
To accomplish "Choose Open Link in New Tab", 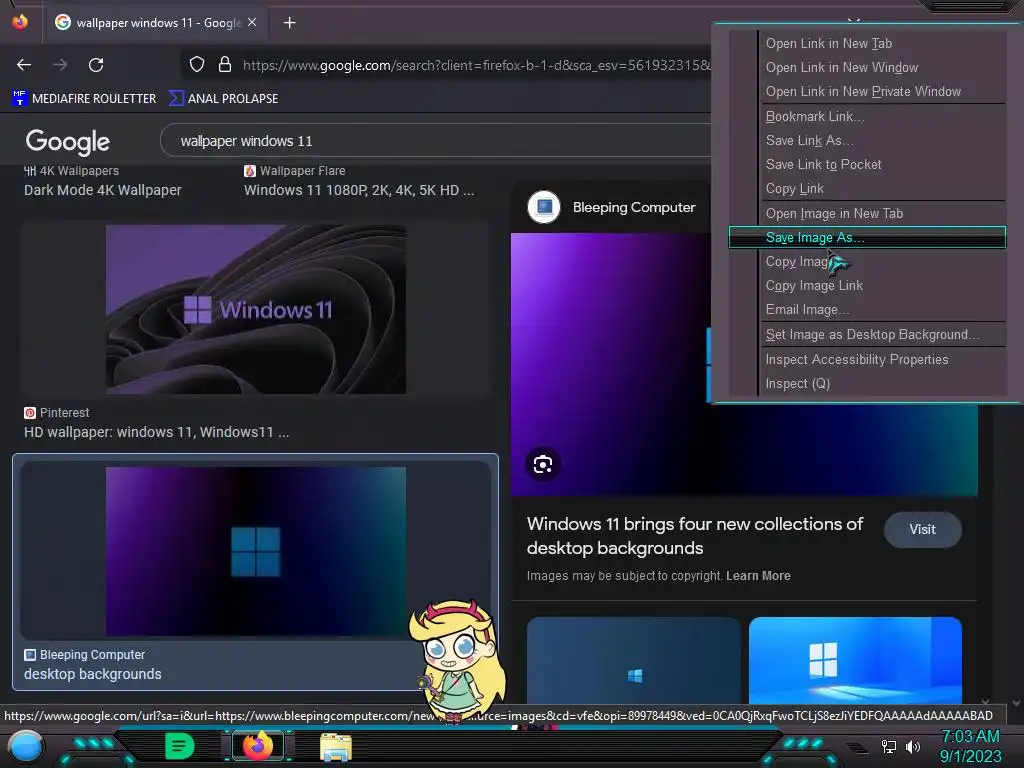I will 867,44.
